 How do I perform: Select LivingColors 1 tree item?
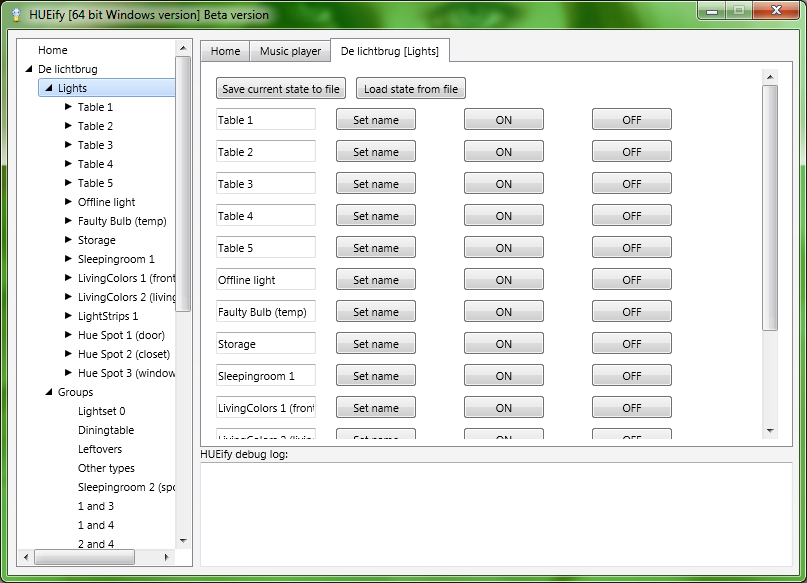[126, 278]
